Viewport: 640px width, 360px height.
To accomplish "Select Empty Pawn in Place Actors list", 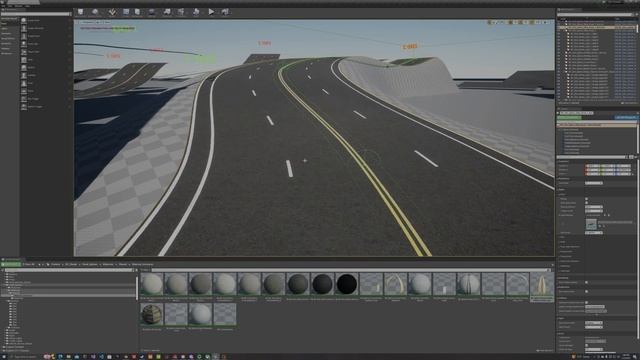I will (x=46, y=36).
